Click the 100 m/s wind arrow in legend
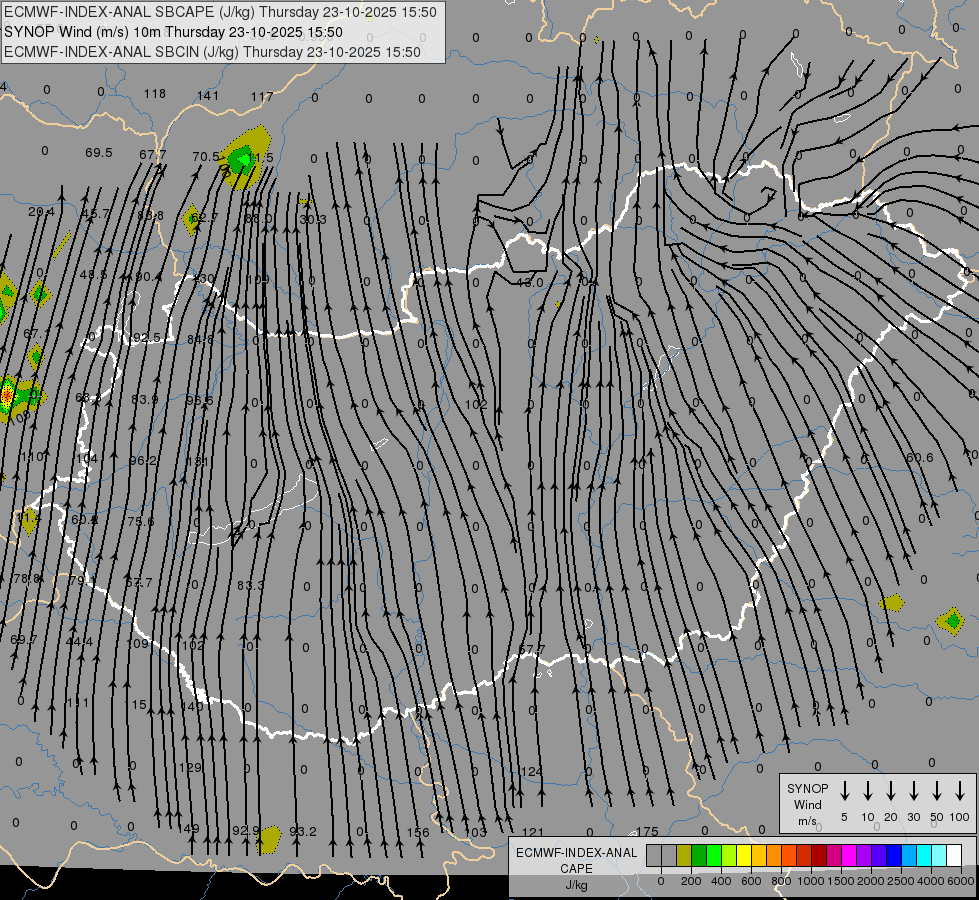979x900 pixels. point(960,791)
